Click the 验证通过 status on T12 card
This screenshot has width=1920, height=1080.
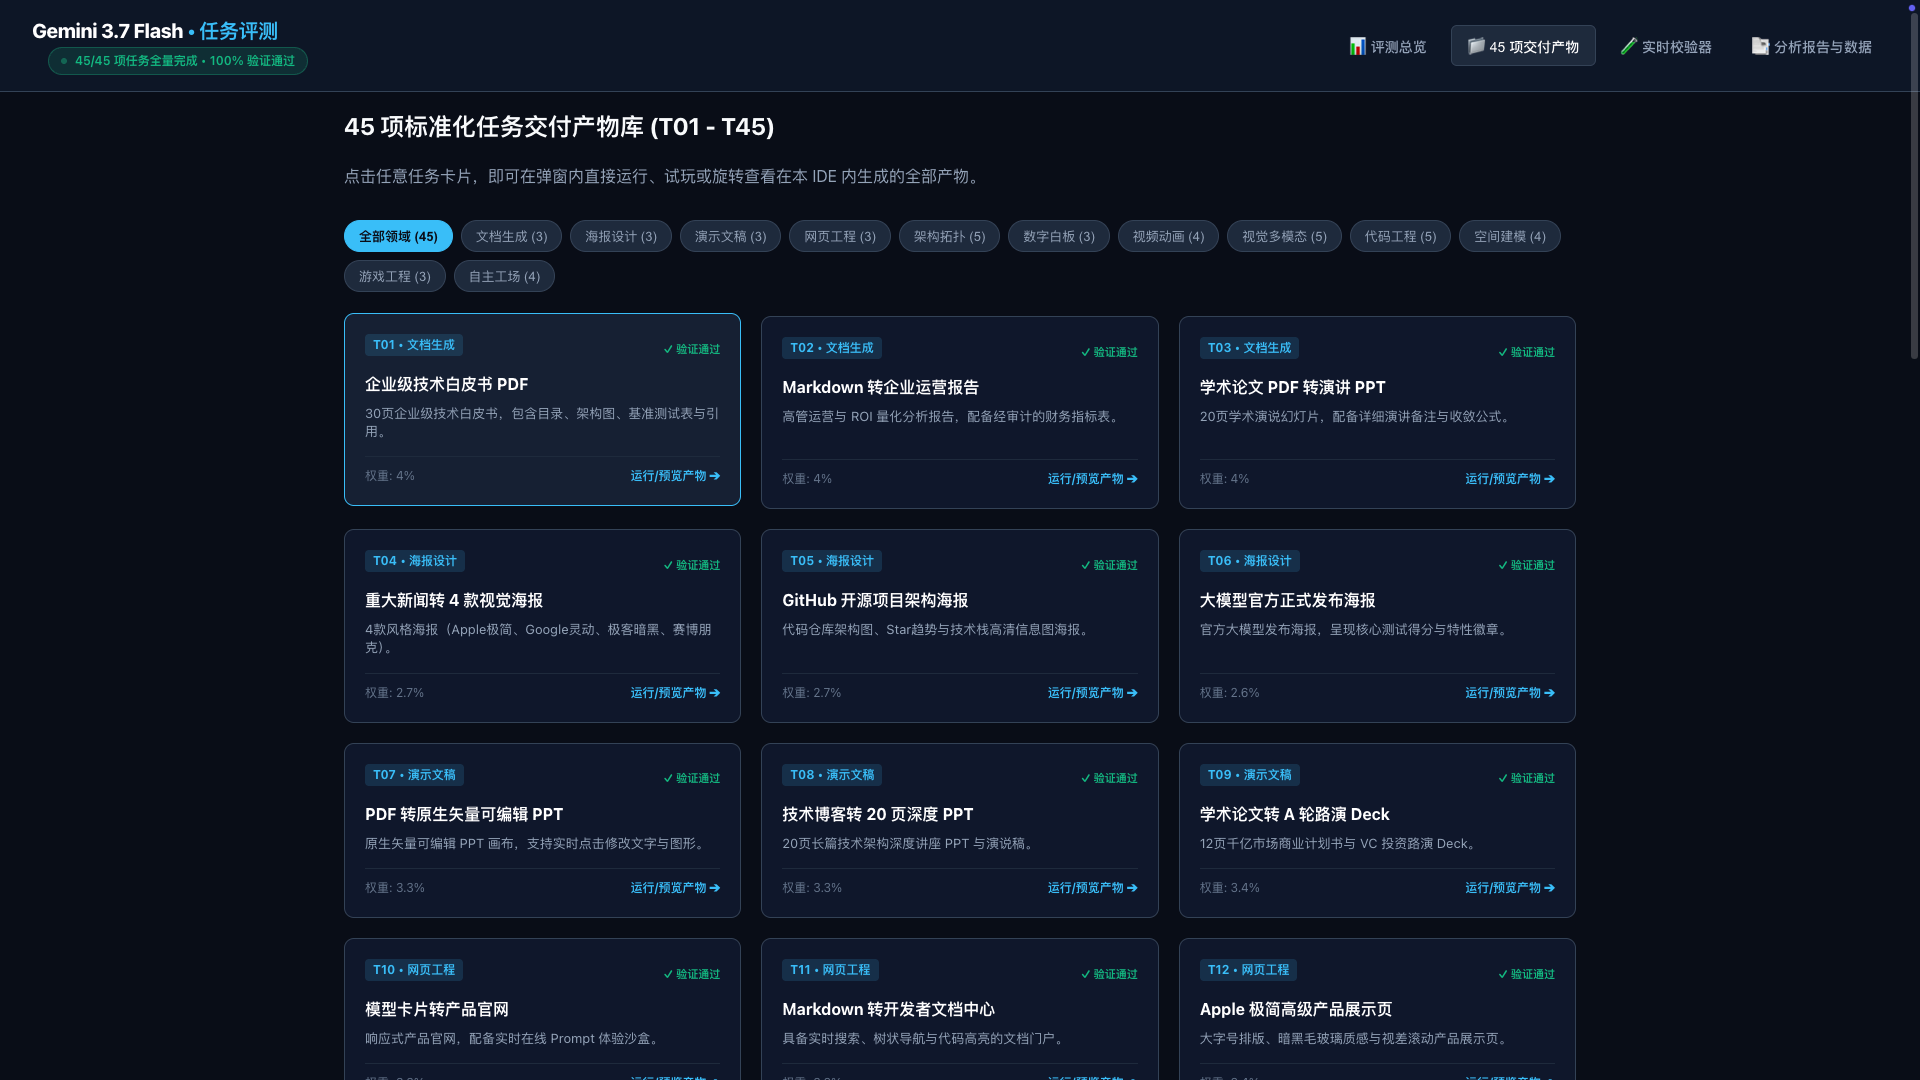1526,974
